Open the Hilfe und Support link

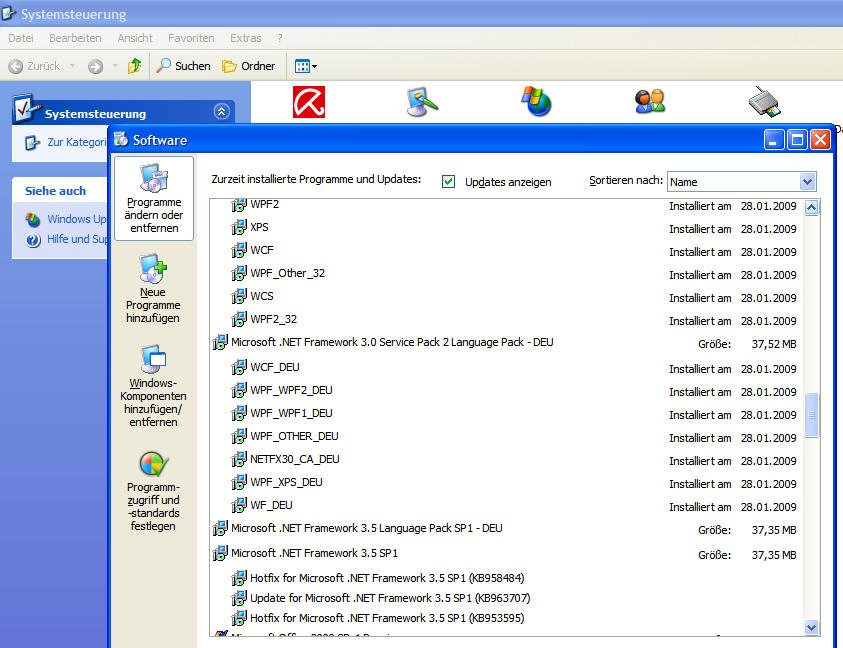click(77, 239)
